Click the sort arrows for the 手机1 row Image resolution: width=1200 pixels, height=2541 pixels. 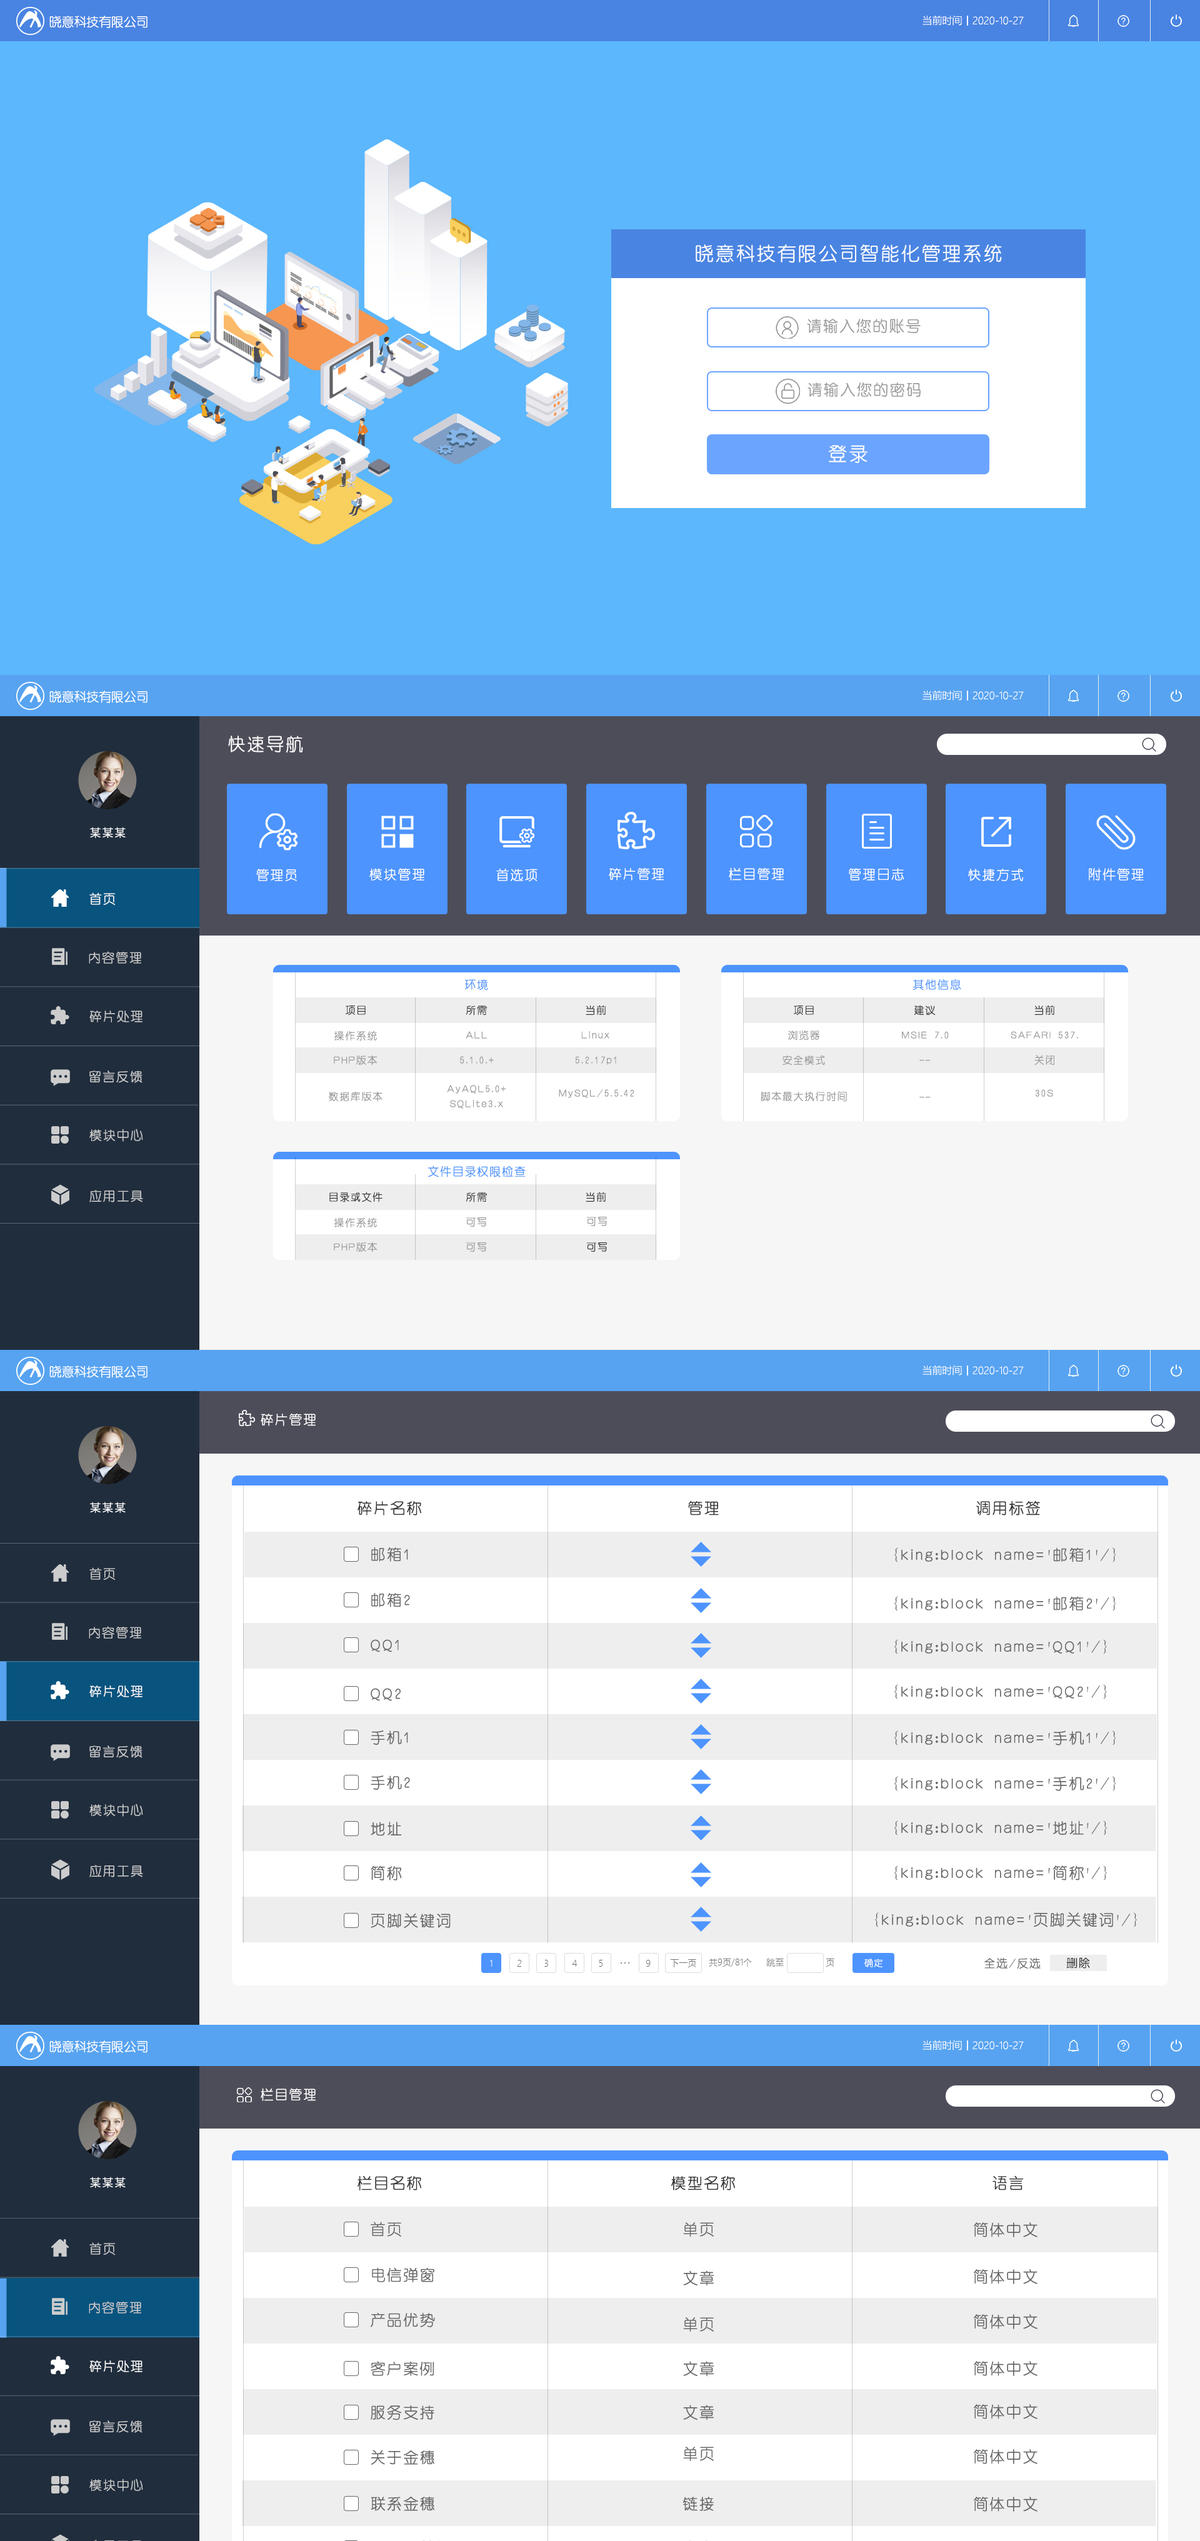(x=701, y=1737)
